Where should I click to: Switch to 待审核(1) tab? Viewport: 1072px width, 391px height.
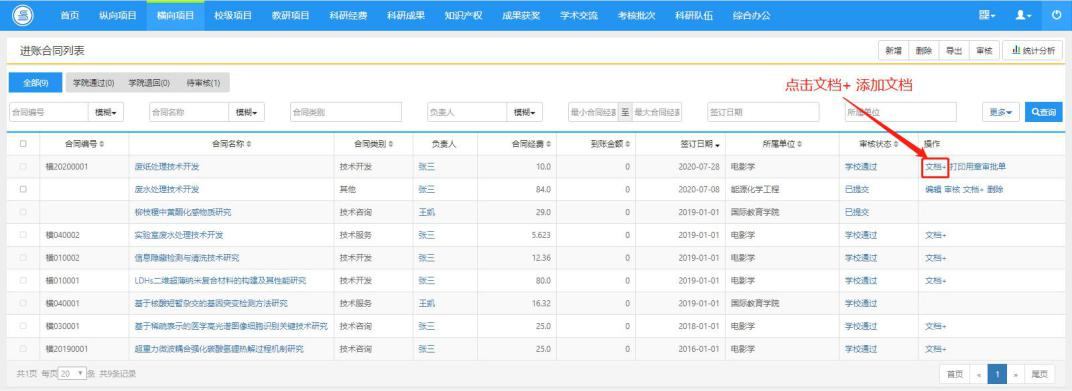203,83
